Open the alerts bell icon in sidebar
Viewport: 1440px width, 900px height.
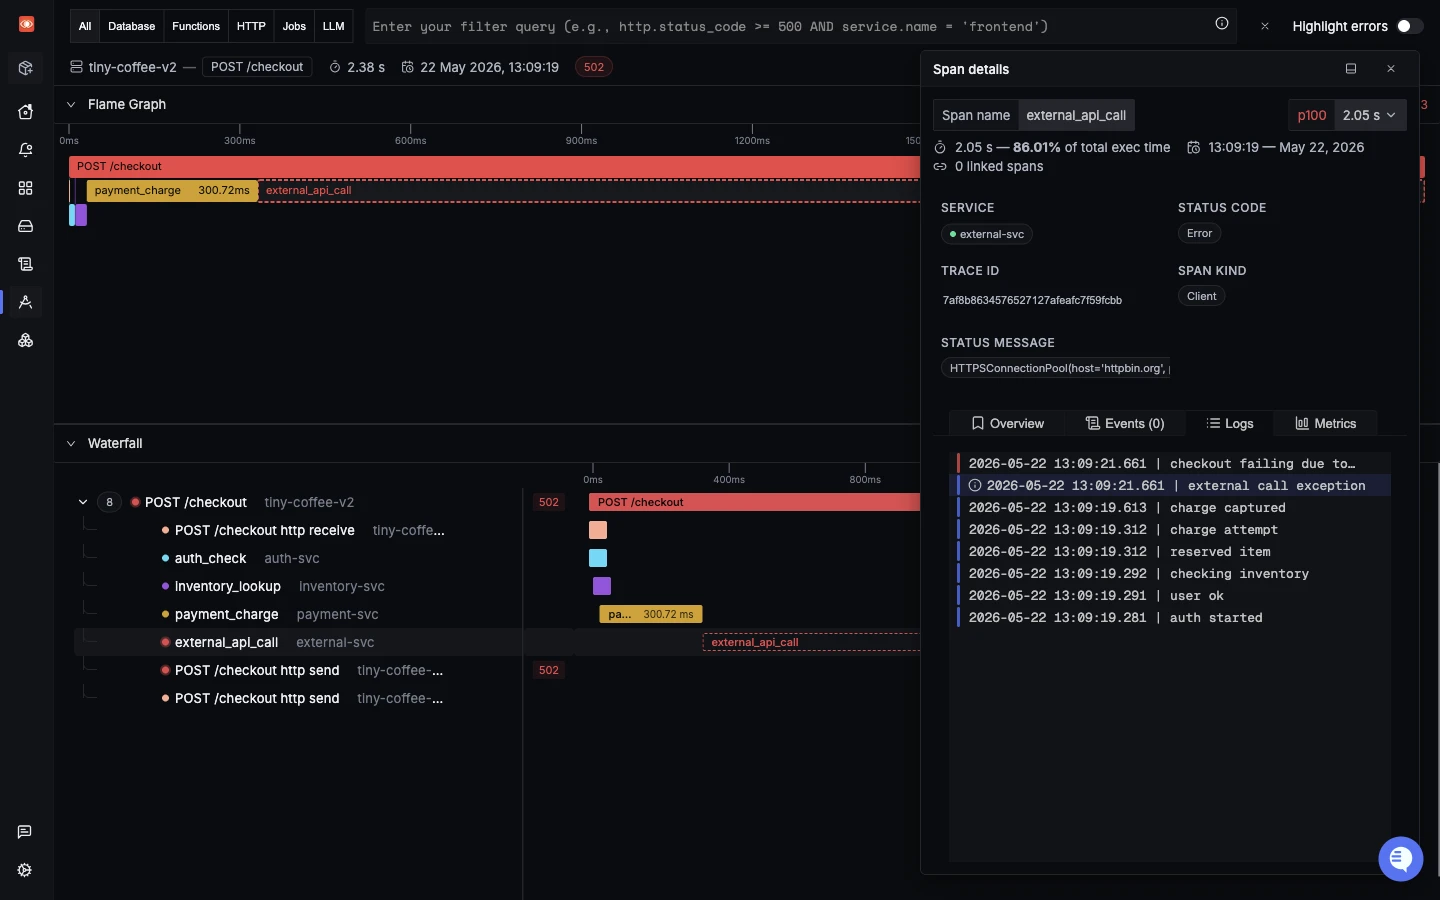(26, 150)
